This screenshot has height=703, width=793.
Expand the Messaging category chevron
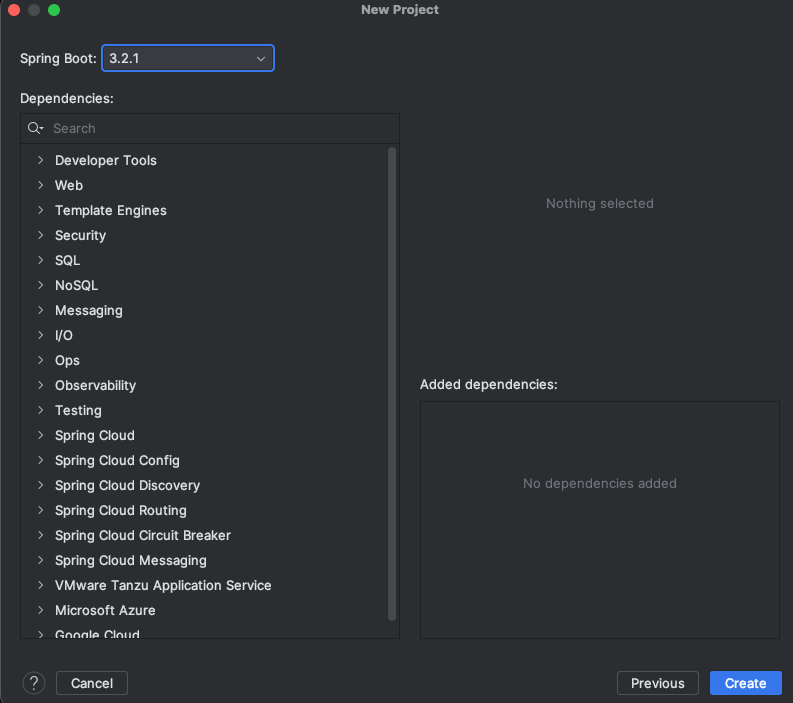coord(40,311)
